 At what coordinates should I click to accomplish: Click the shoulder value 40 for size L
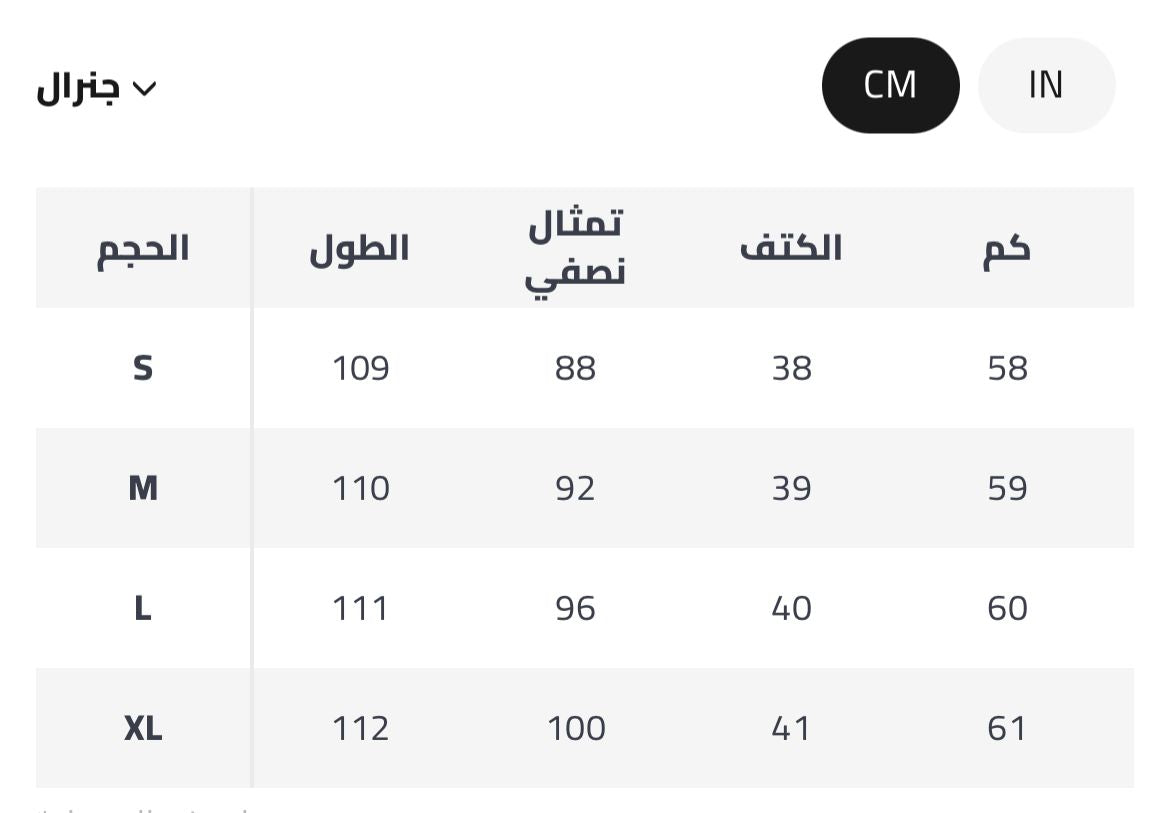(791, 608)
